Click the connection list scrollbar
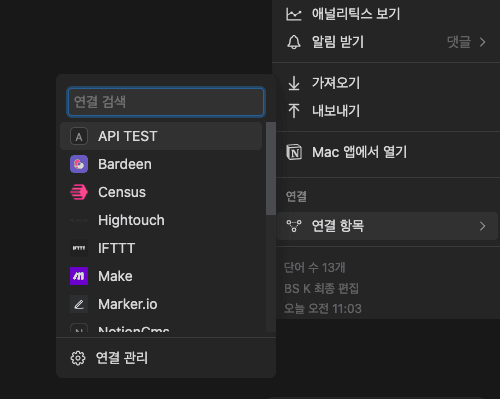The width and height of the screenshot is (500, 399). (271, 169)
